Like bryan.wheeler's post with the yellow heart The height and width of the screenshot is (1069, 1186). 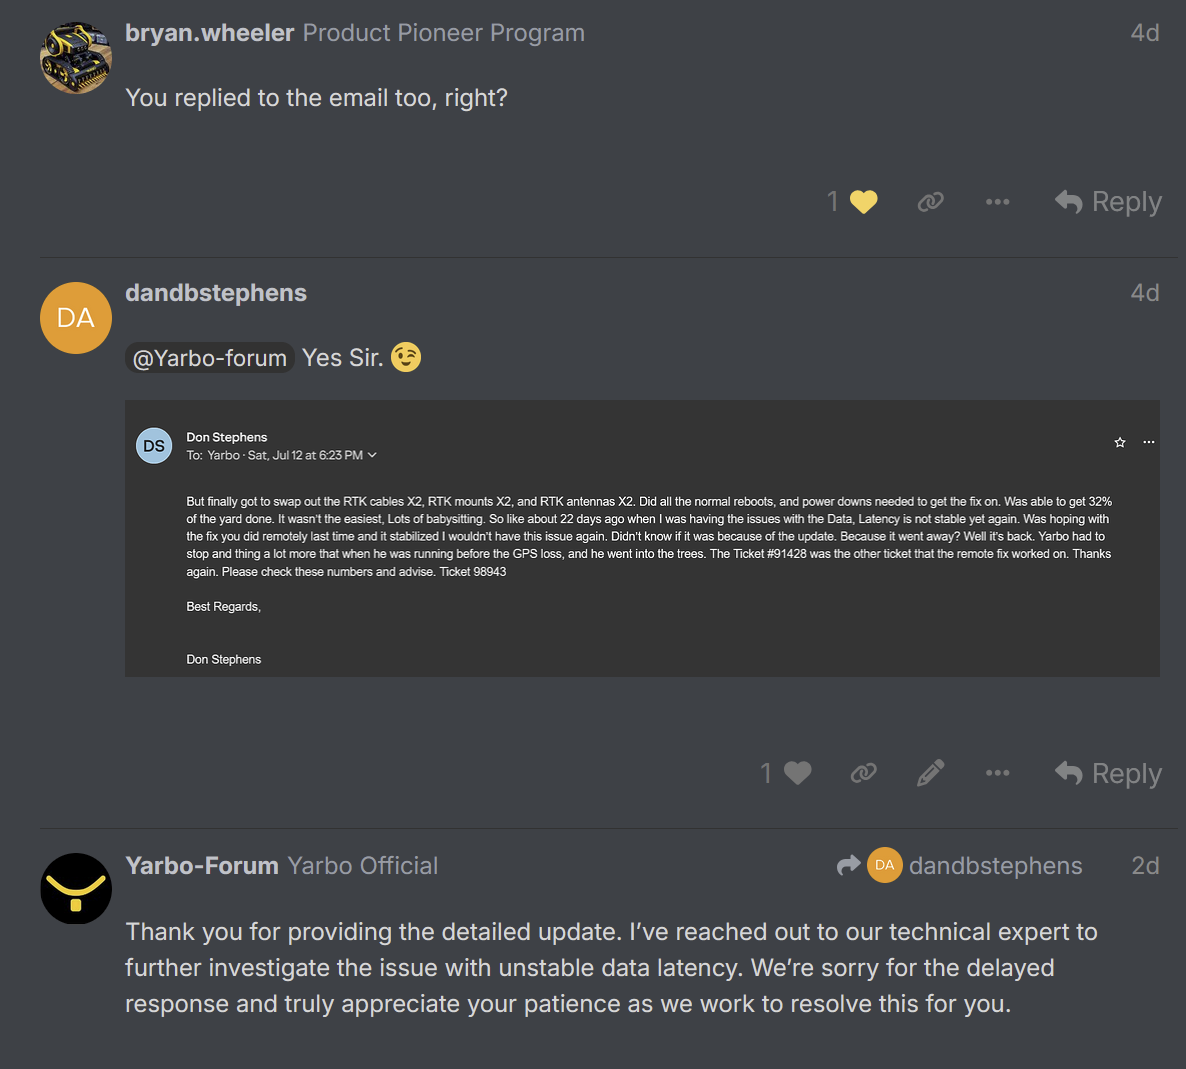(863, 202)
